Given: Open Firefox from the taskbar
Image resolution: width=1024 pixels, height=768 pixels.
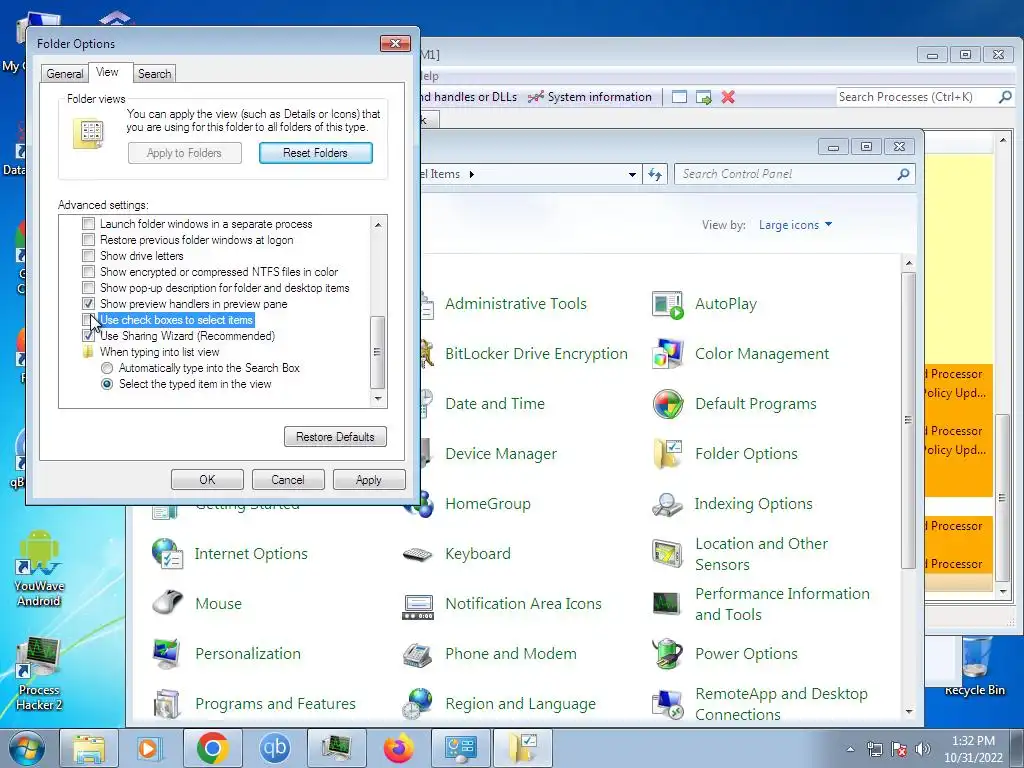Looking at the screenshot, I should point(398,748).
